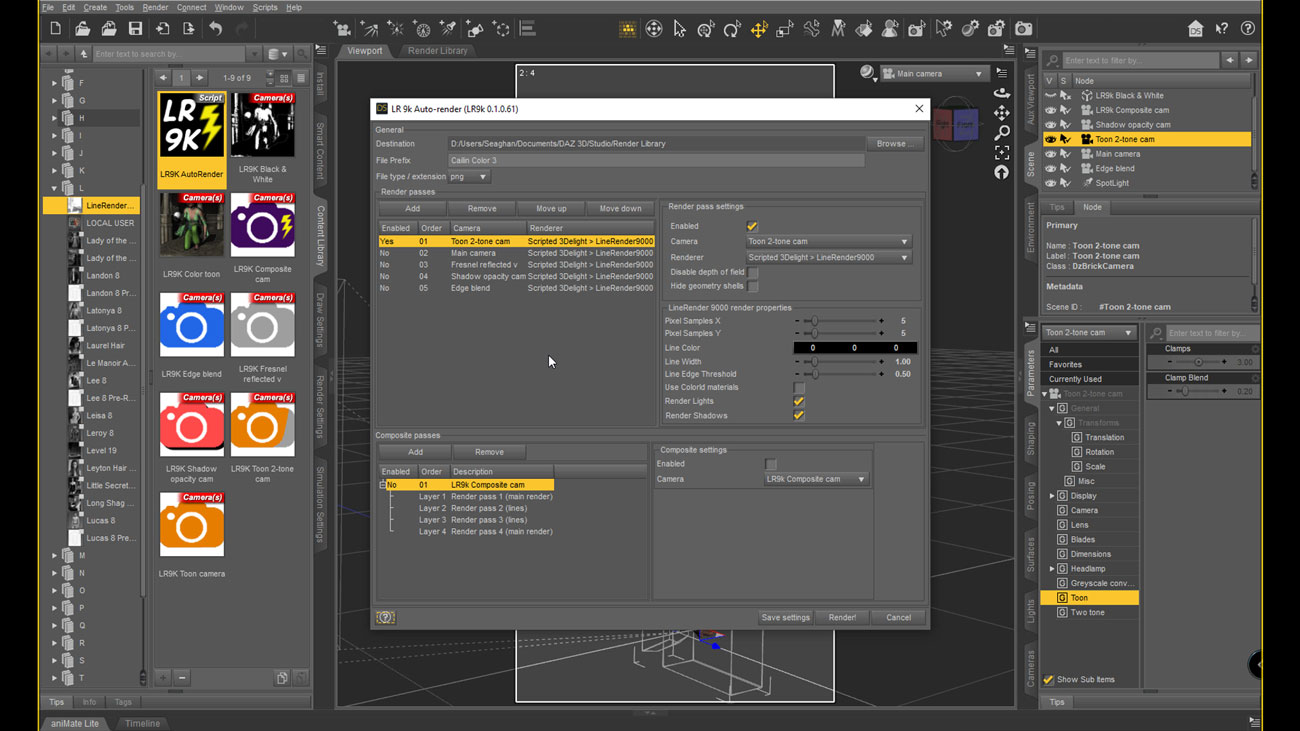Toggle Render Lights checkbox
Viewport: 1300px width, 731px height.
click(x=799, y=401)
